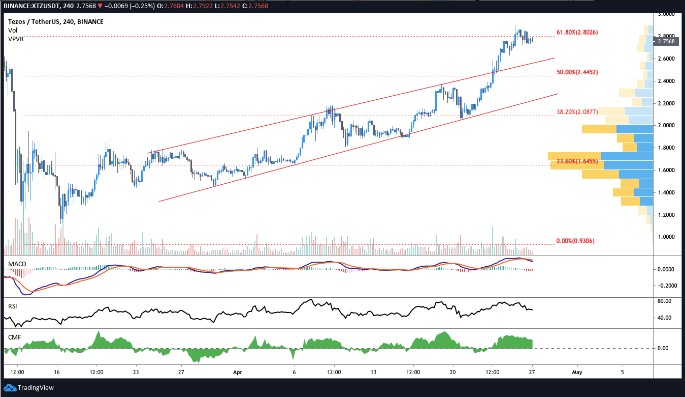Click the 50.00% (2.4452) Fibonacci label
Viewport: 685px width, 397px height.
tap(577, 72)
